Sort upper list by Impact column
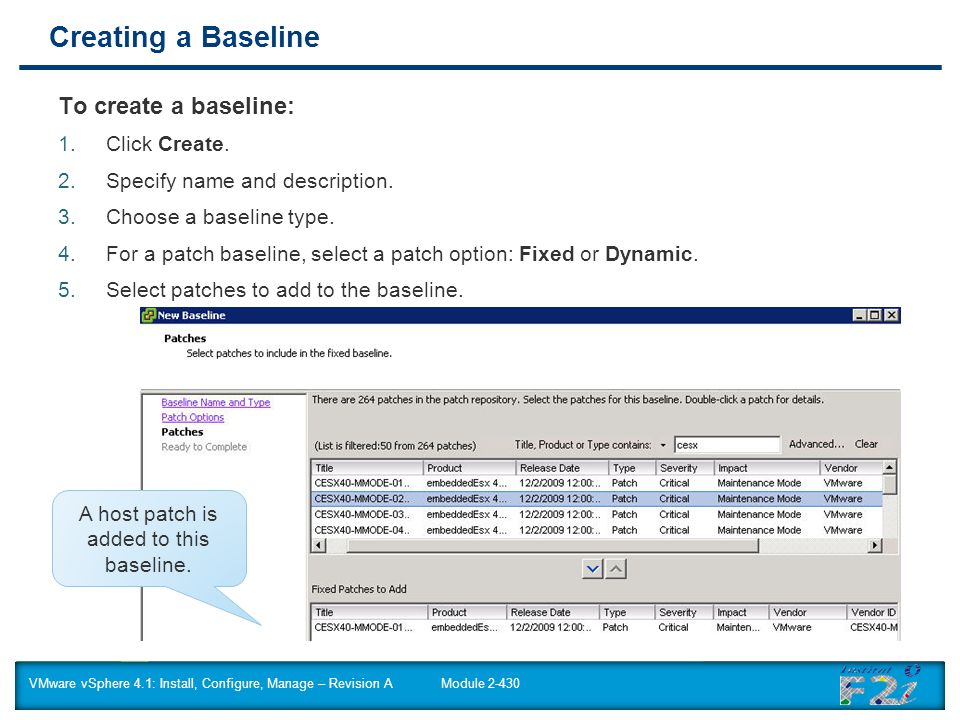Screen dimensions: 960x720 (767, 468)
